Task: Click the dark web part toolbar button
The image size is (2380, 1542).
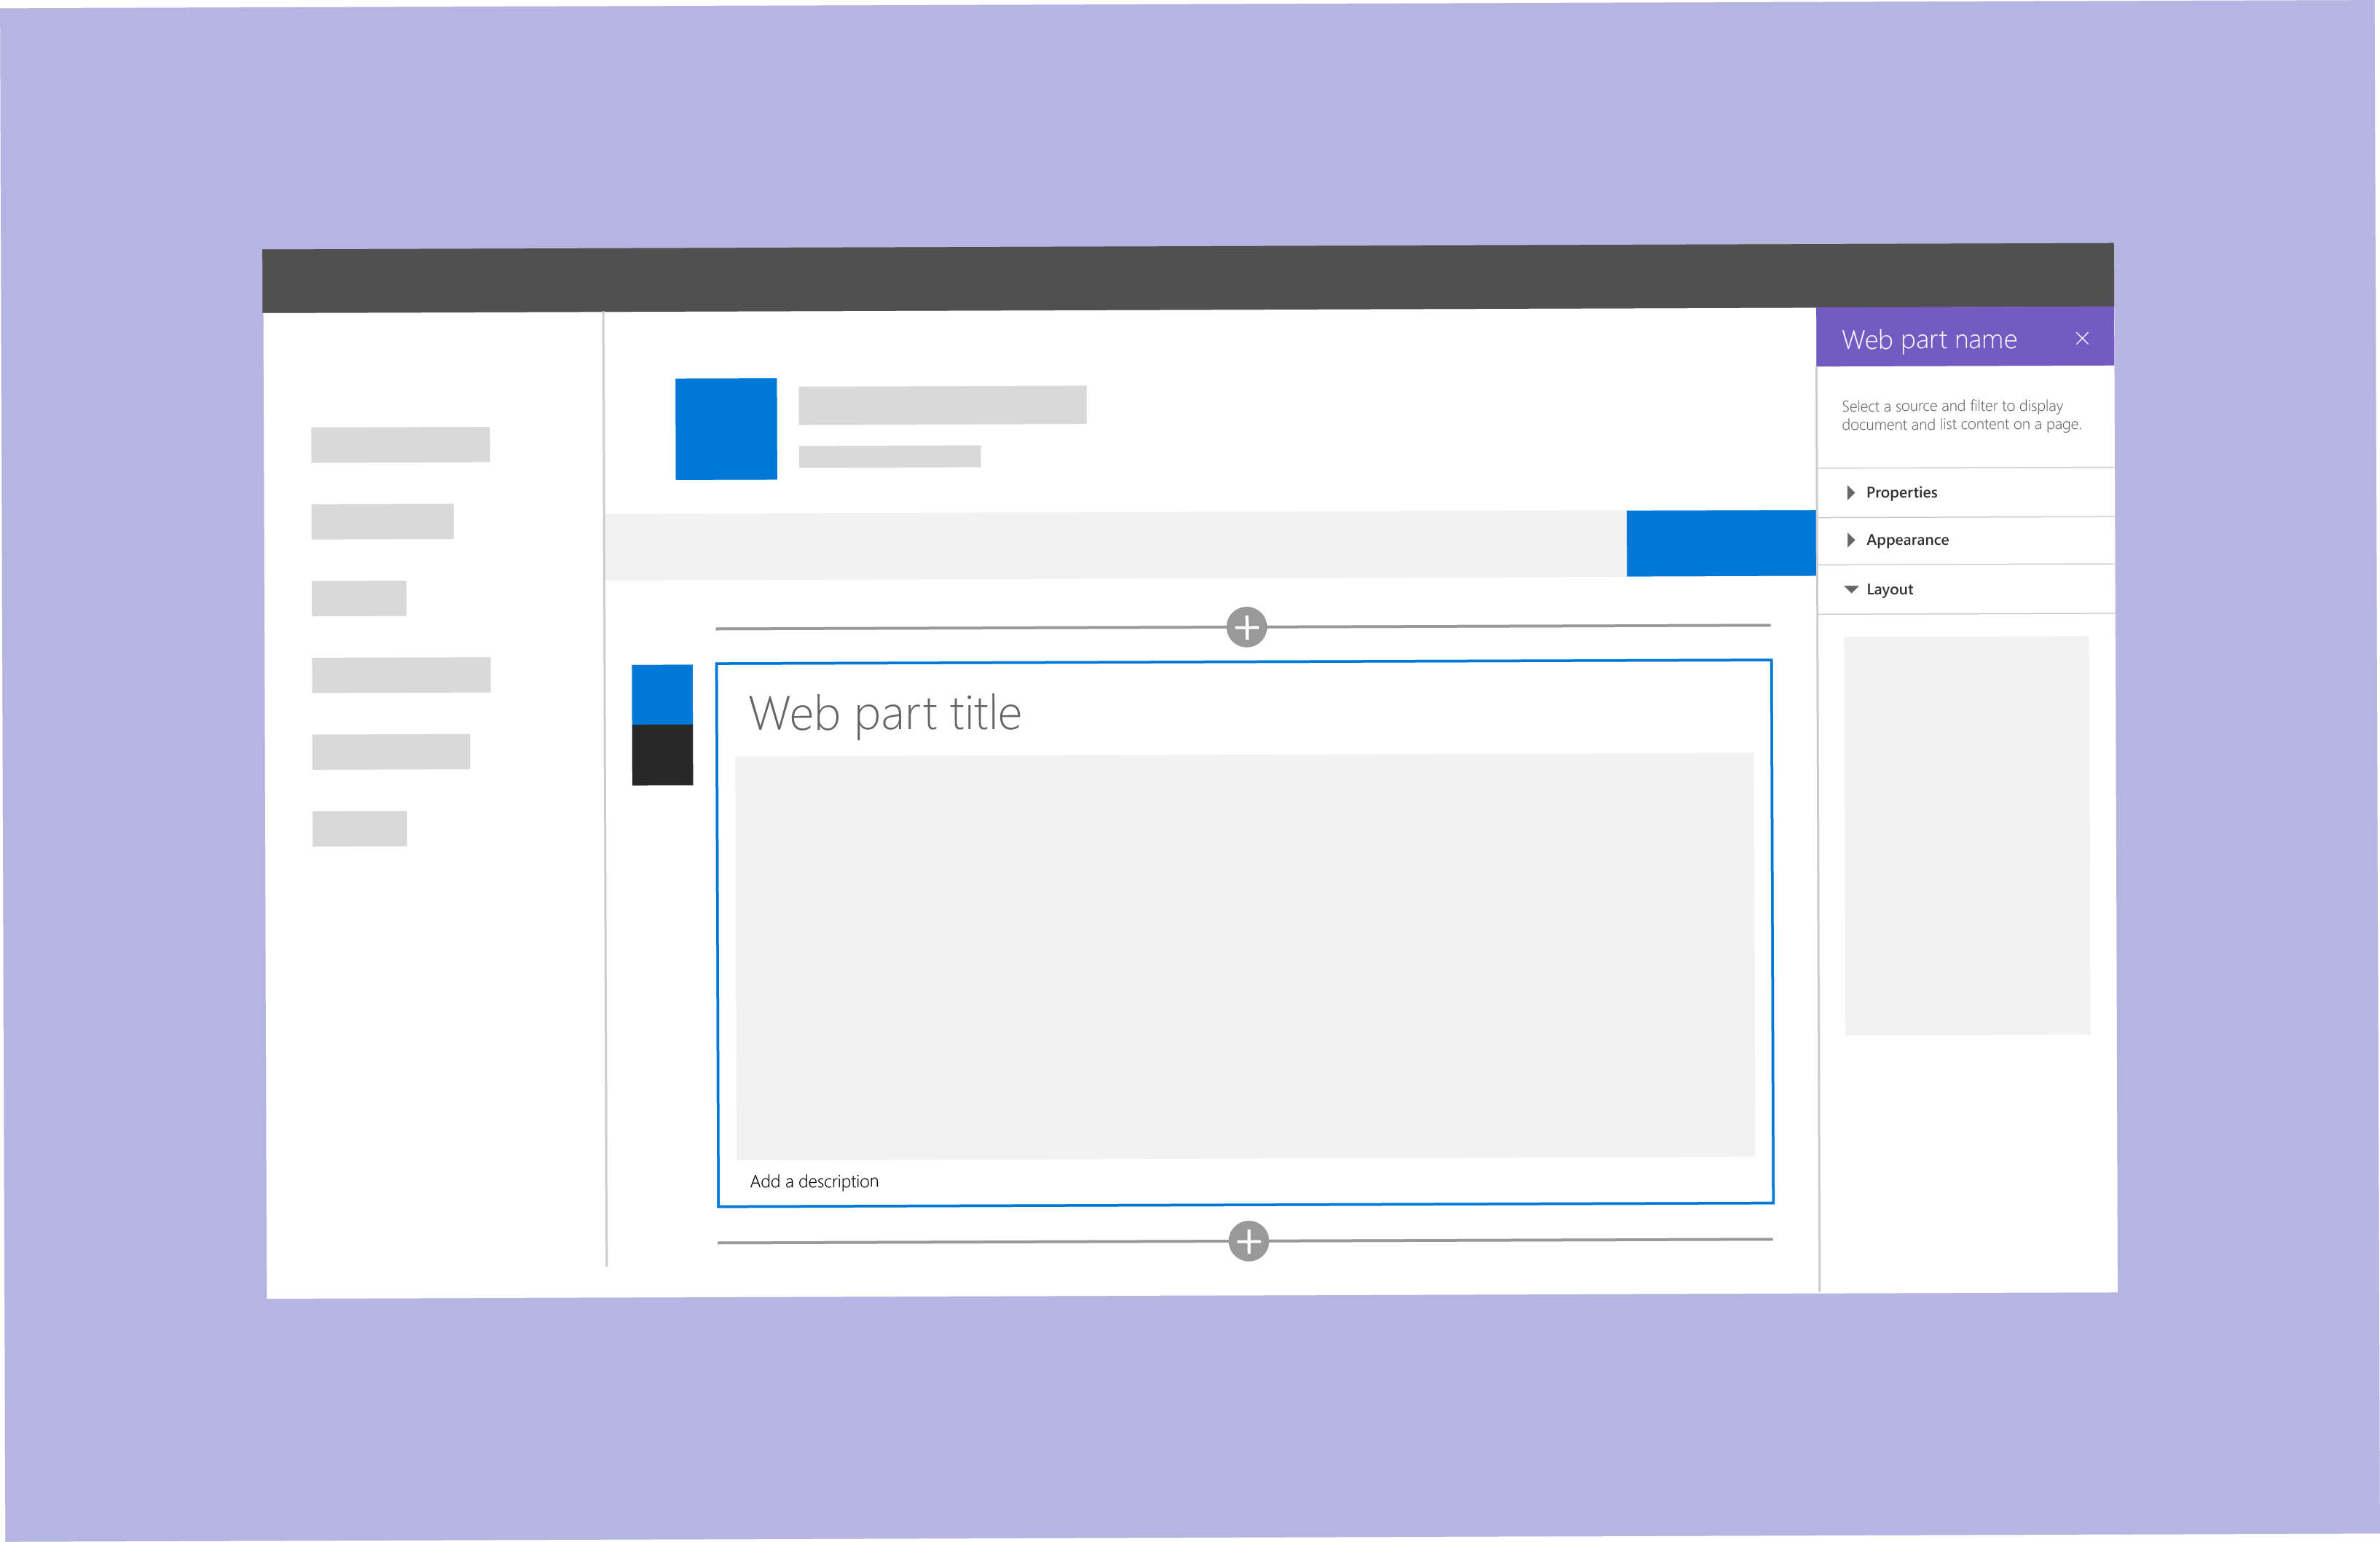Action: click(x=662, y=755)
